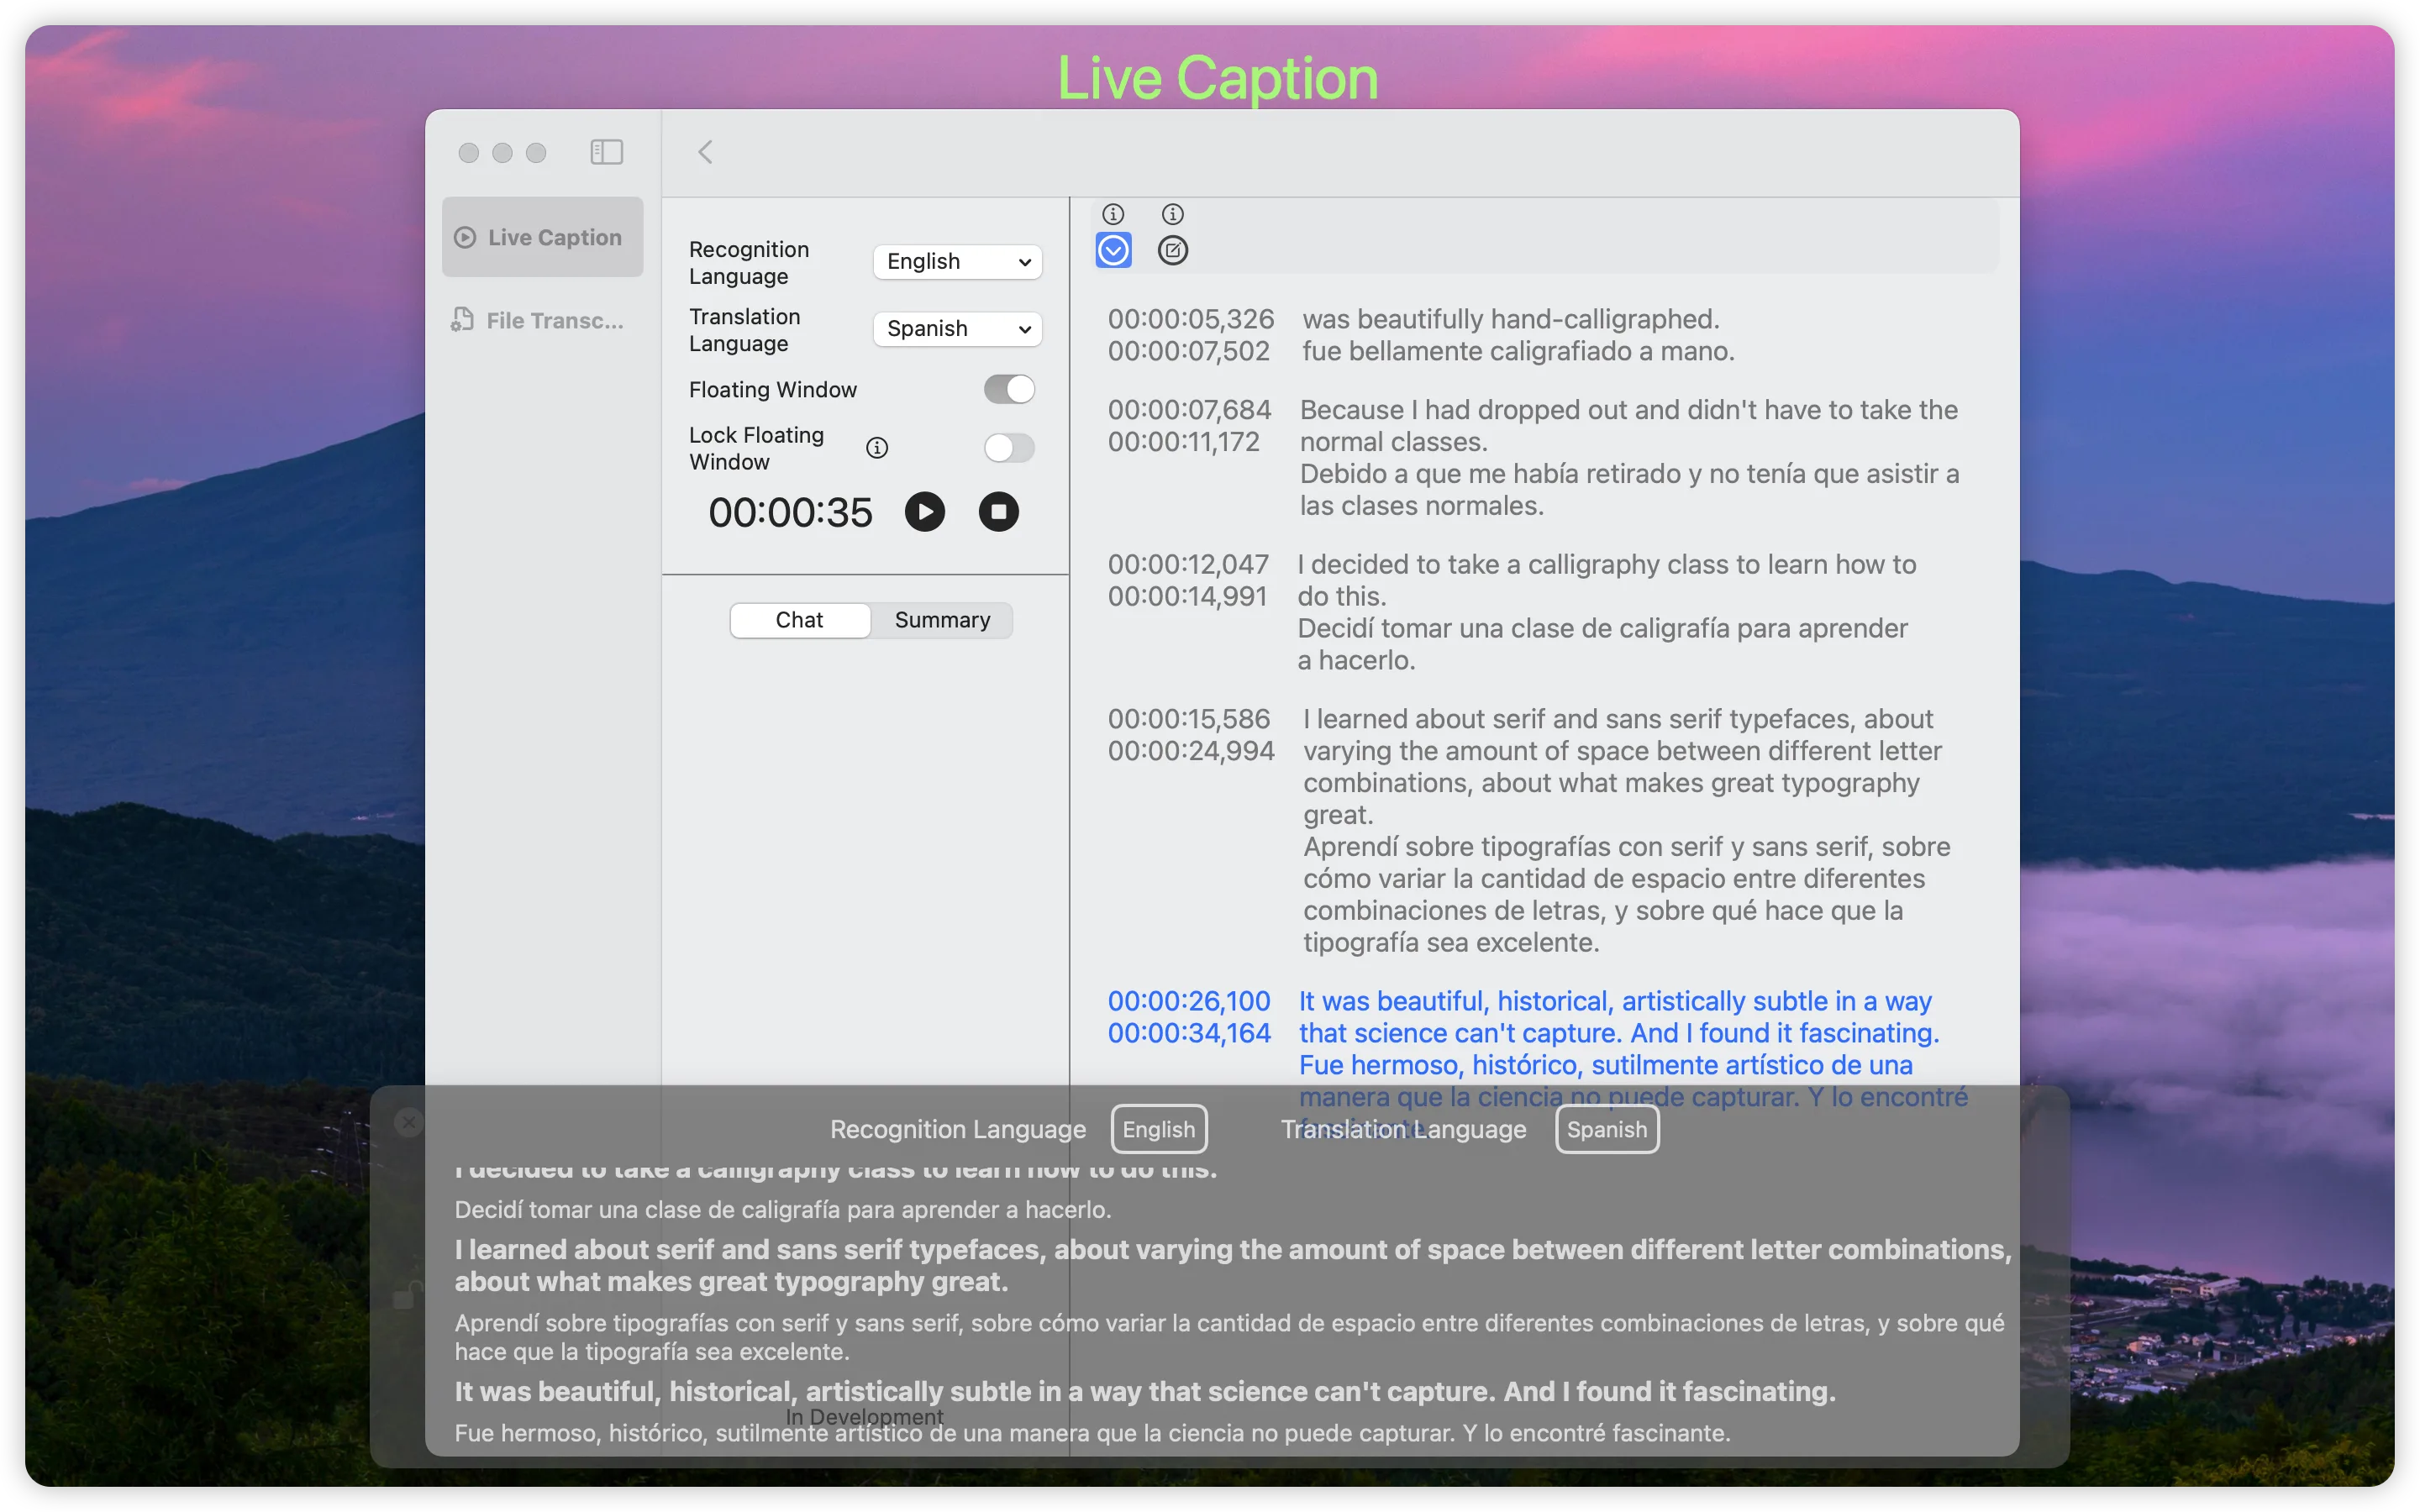The height and width of the screenshot is (1512, 2420).
Task: Toggle the blue auto-scroll chevron button
Action: coord(1113,250)
